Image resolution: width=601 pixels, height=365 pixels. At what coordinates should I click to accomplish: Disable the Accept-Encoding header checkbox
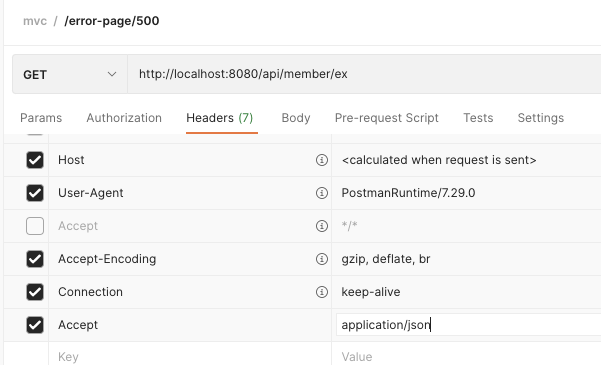pyautogui.click(x=35, y=259)
